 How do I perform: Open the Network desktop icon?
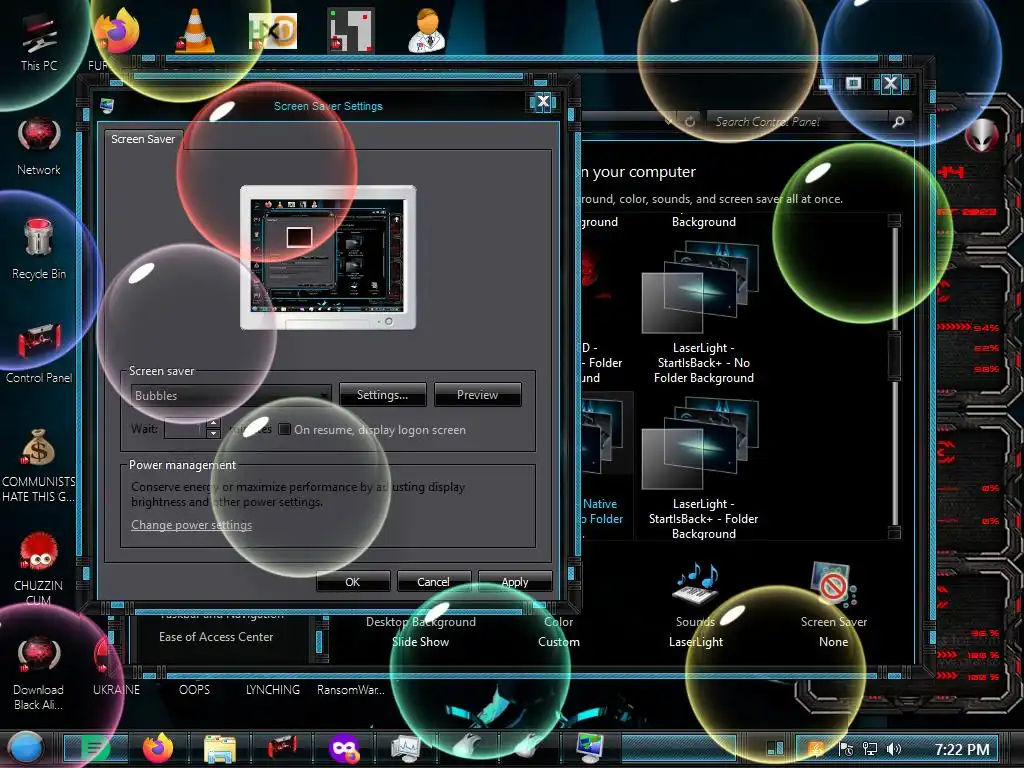coord(39,146)
